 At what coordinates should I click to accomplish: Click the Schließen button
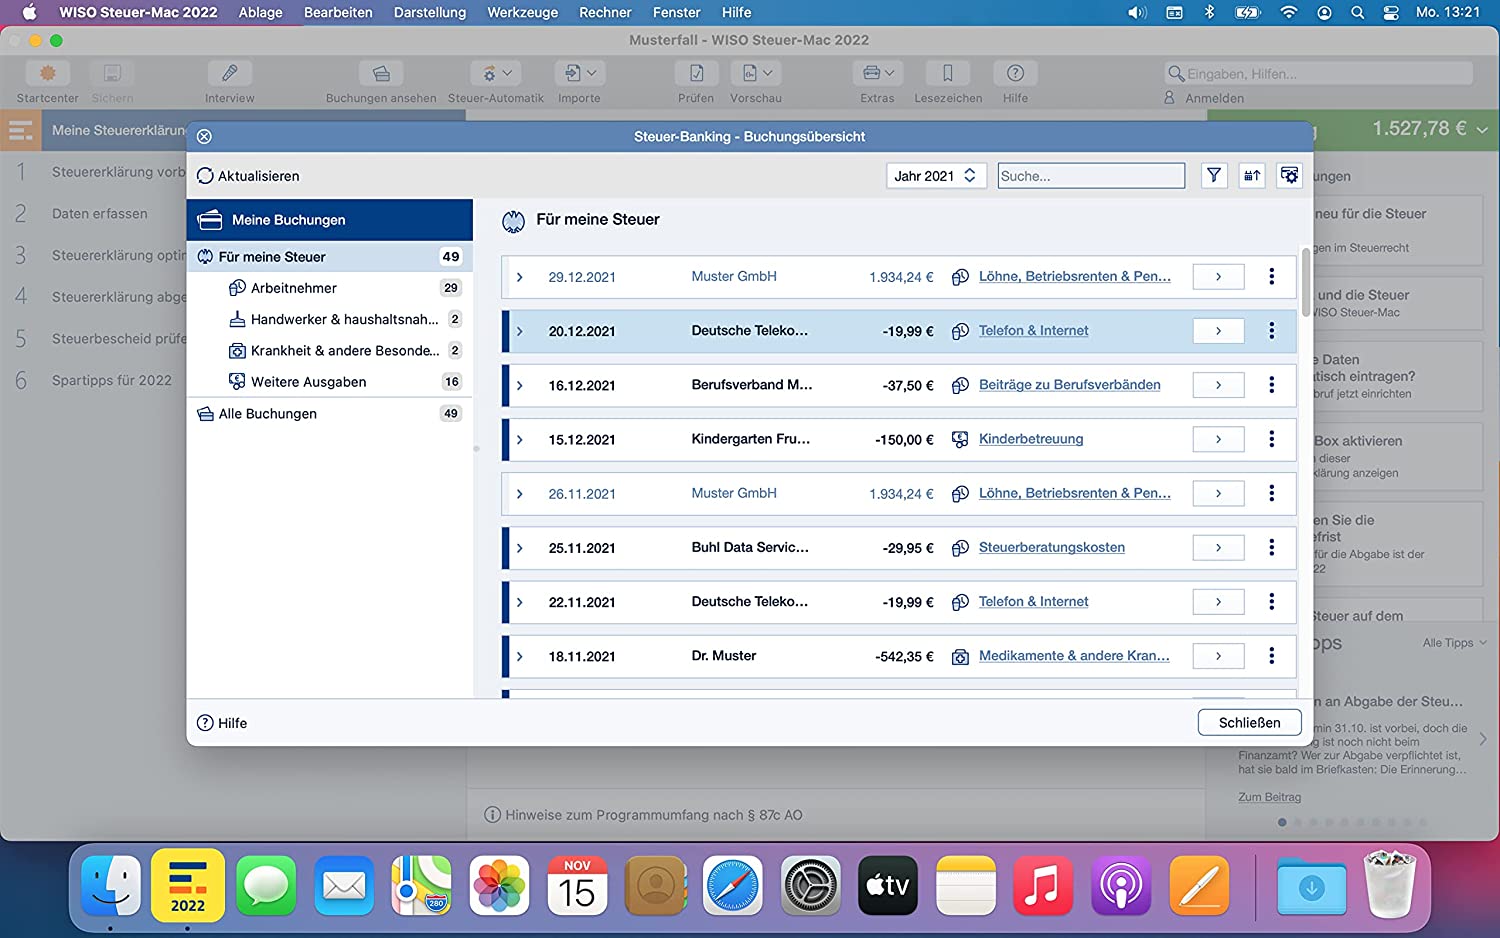pos(1249,722)
